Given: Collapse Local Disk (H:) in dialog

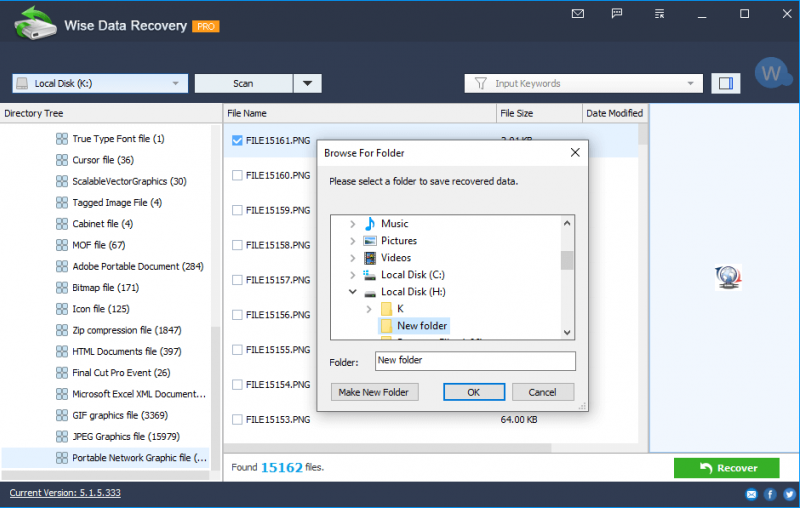Looking at the screenshot, I should click(x=353, y=292).
